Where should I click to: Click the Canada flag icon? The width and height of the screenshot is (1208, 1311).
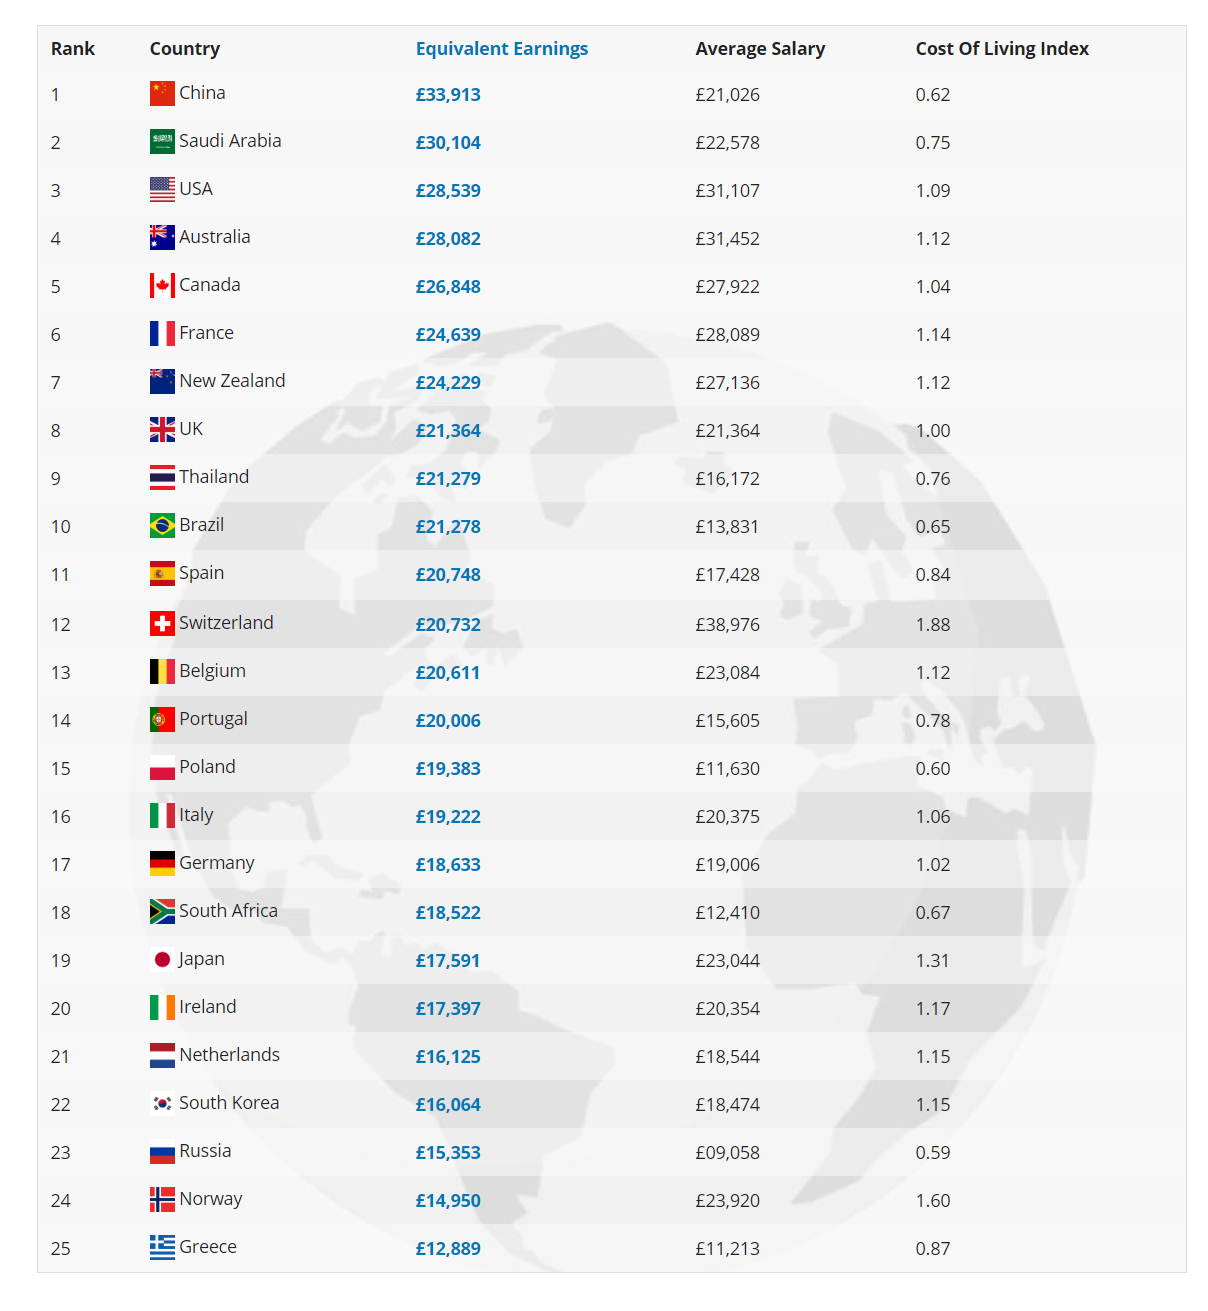(162, 286)
